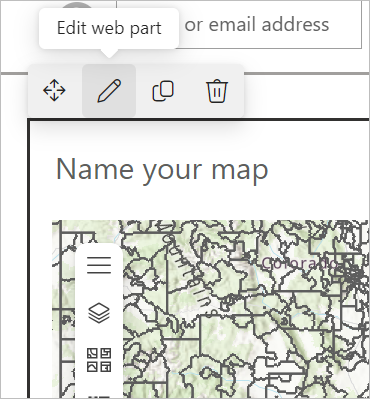Click the Colorado label on the map
370x399 pixels.
300,263
